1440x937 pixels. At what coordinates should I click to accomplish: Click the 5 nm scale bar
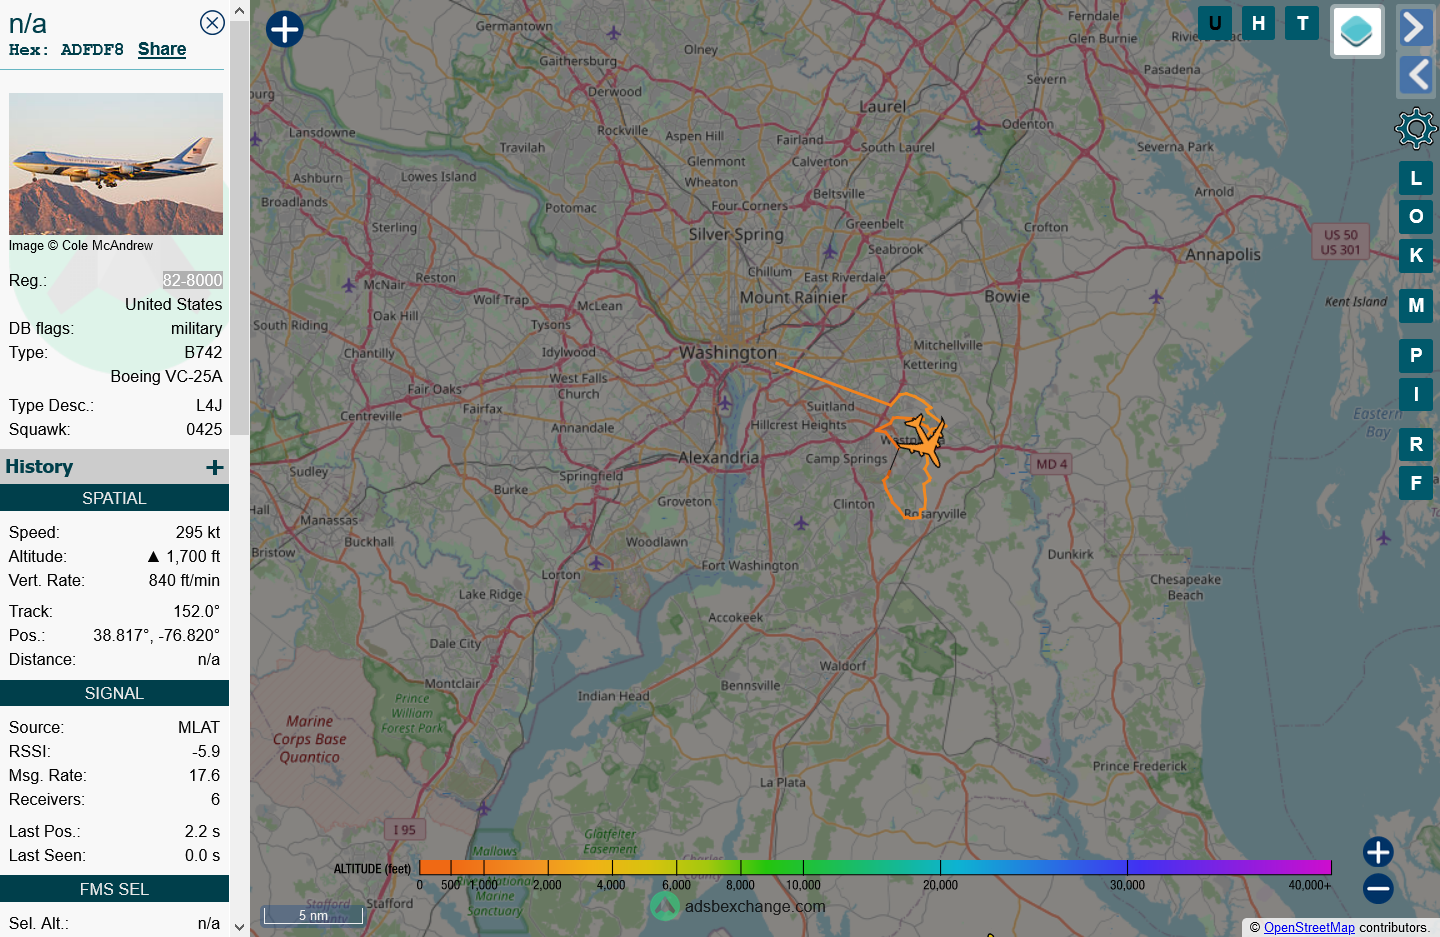click(313, 915)
